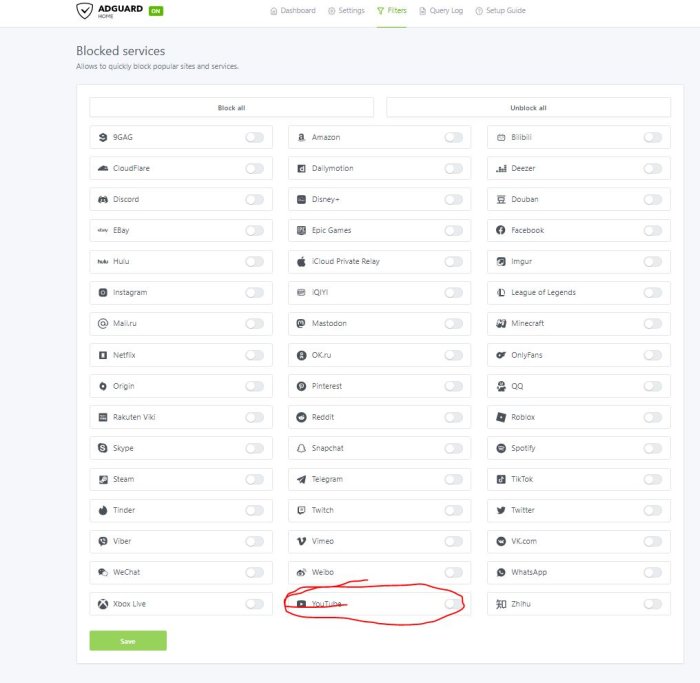This screenshot has width=700, height=683.
Task: Click the Block all button
Action: (231, 108)
